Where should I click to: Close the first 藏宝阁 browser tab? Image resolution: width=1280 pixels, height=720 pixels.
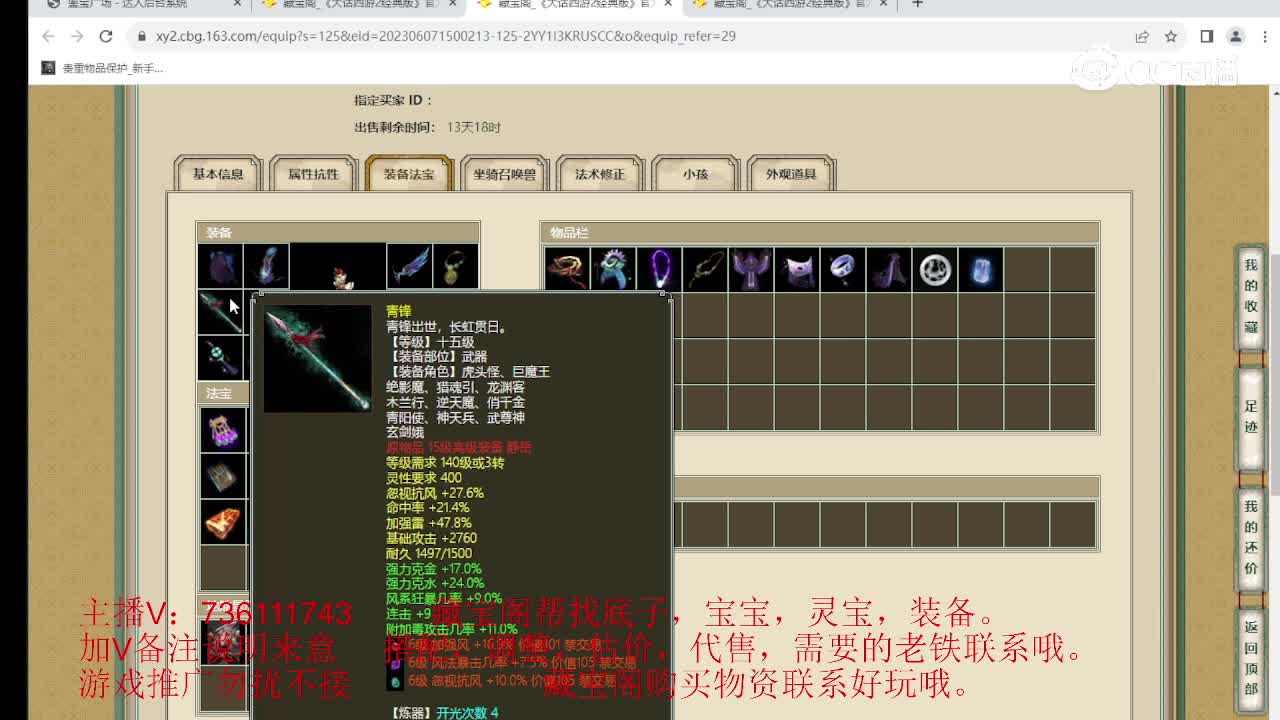453,4
